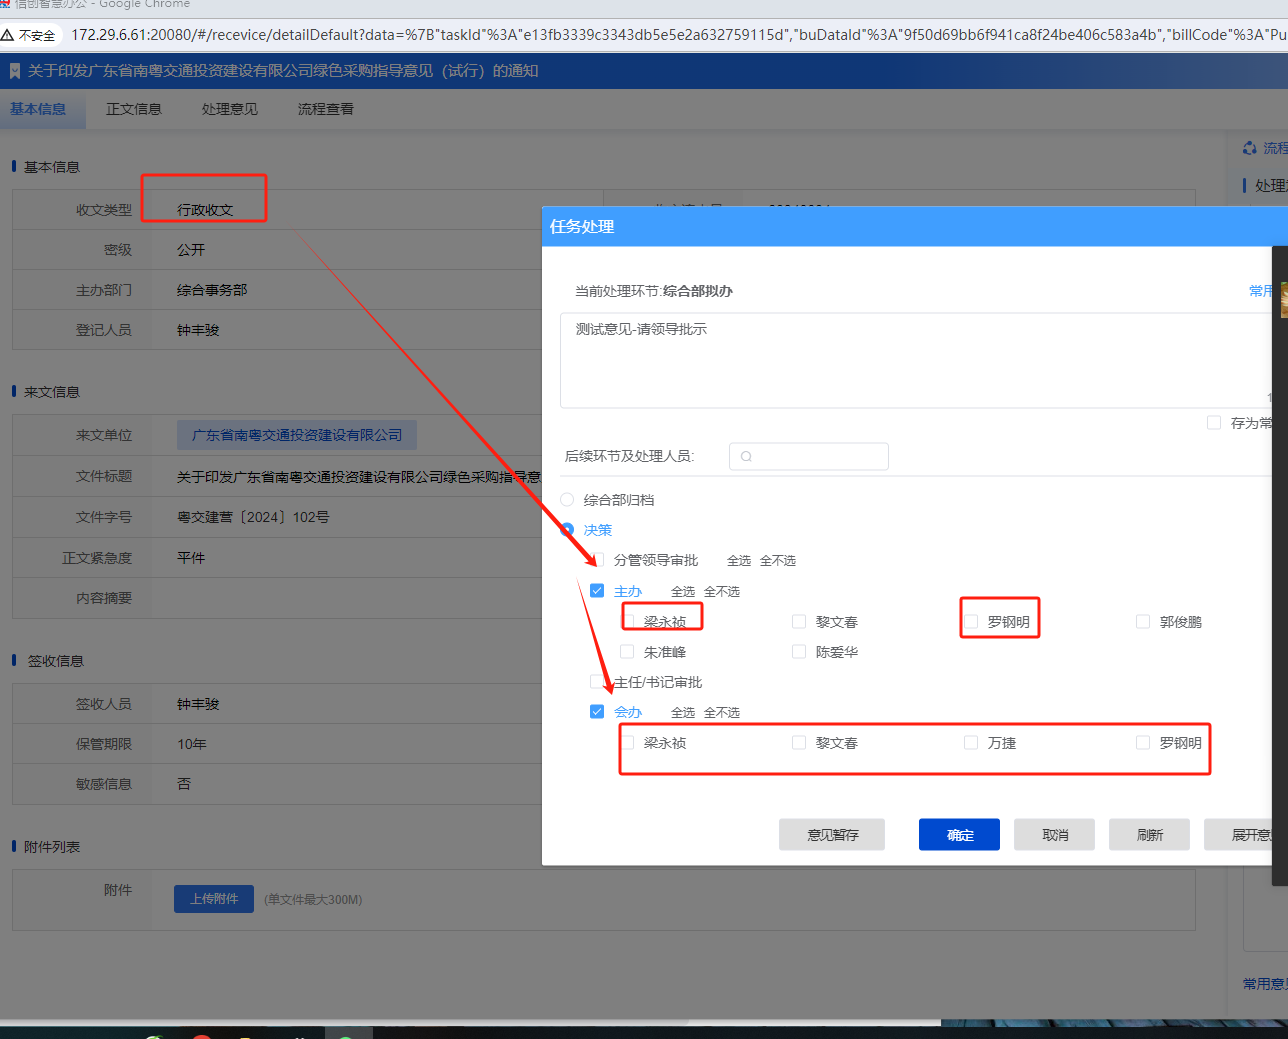This screenshot has height=1039, width=1288.
Task: Click 全不选 beside the 主办 label
Action: [722, 592]
